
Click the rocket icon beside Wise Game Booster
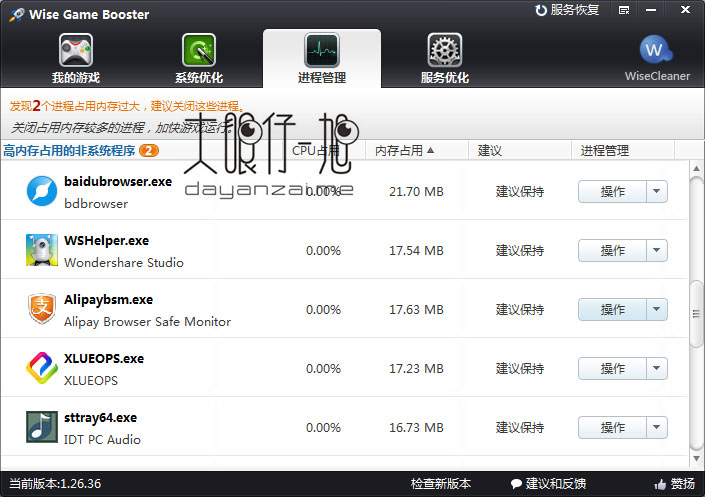point(17,14)
